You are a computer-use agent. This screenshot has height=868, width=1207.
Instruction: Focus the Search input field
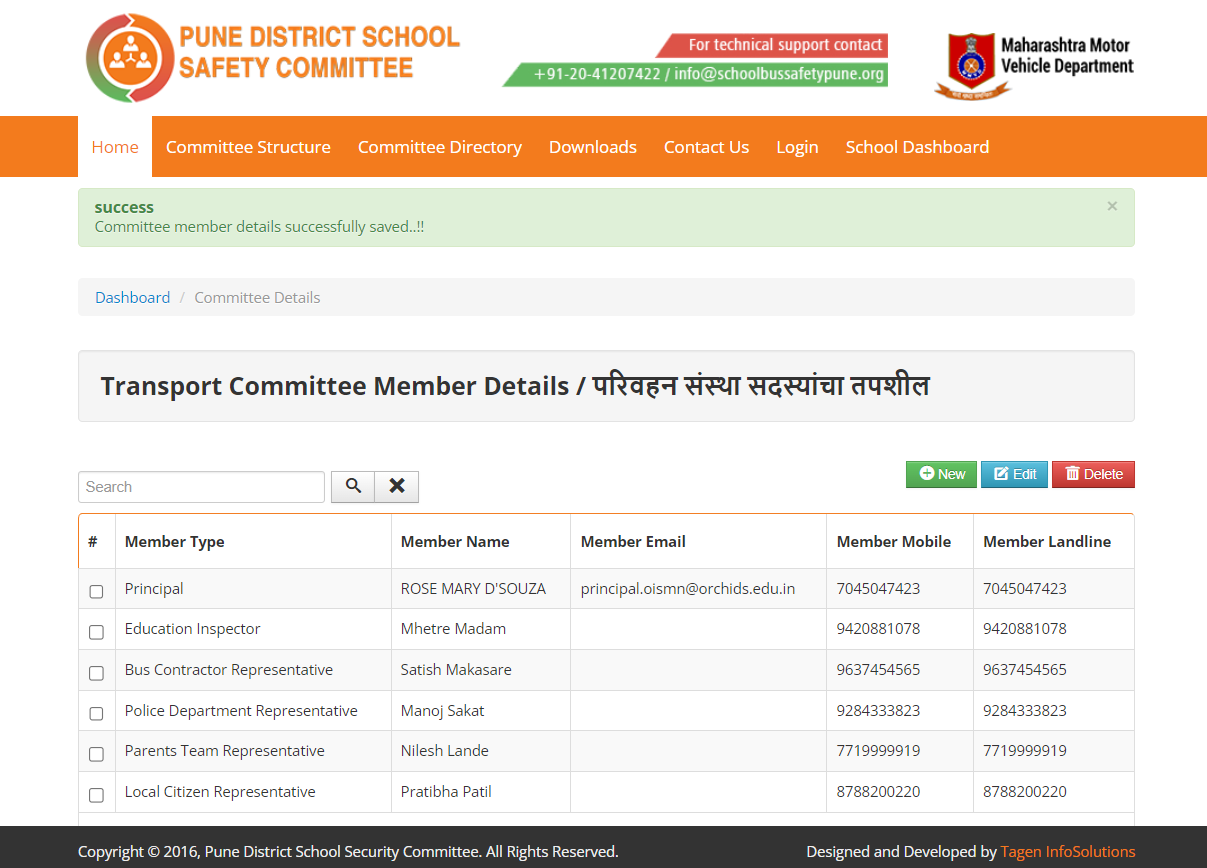click(201, 487)
